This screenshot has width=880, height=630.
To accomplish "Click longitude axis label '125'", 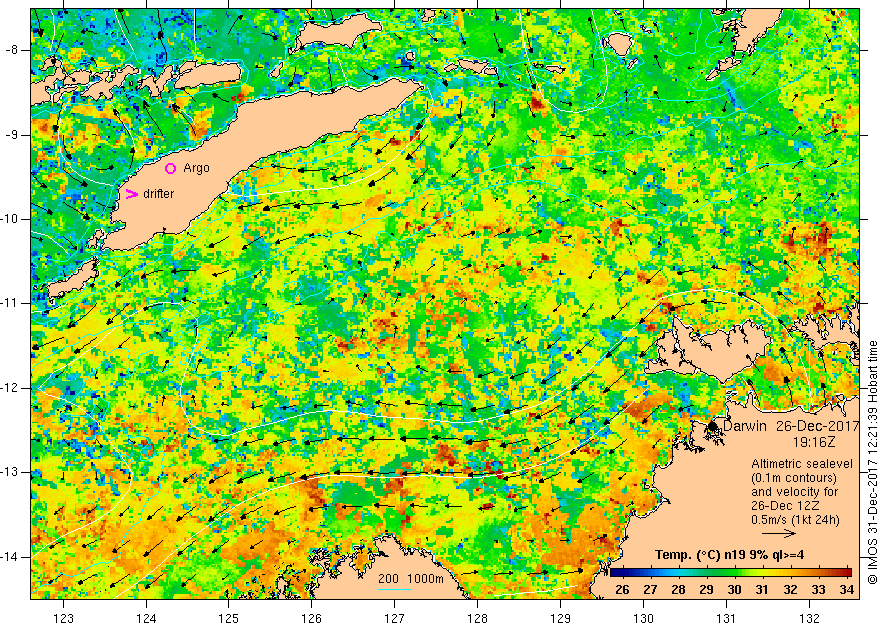I will pos(228,618).
